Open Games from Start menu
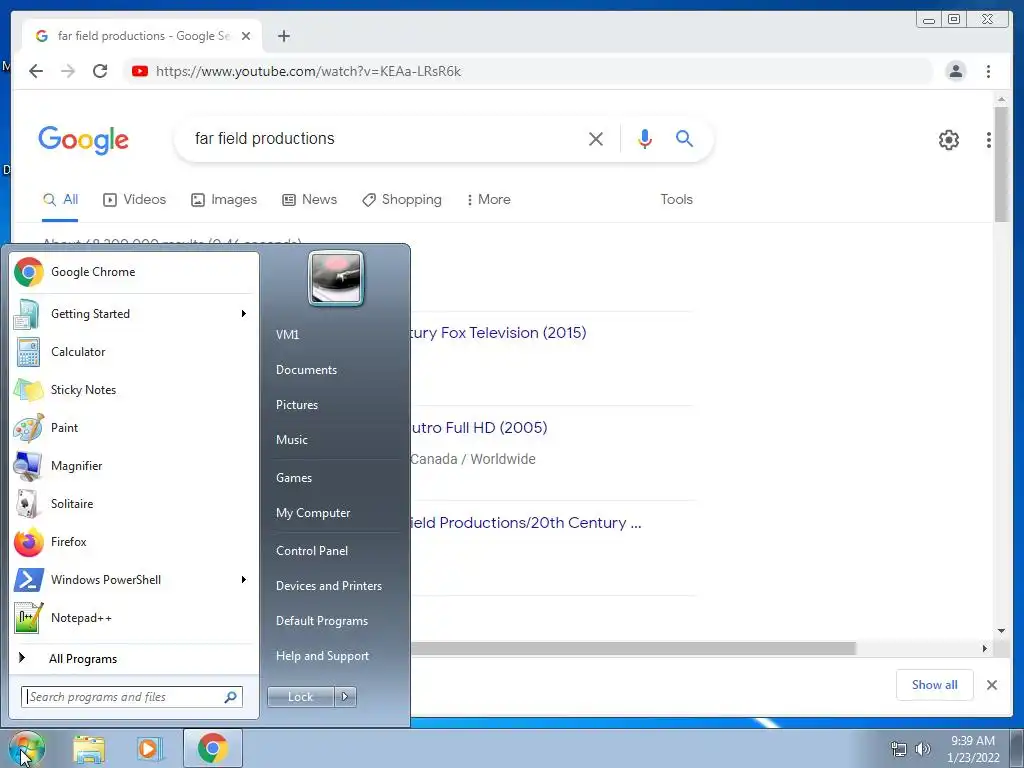1024x768 pixels. [x=294, y=477]
